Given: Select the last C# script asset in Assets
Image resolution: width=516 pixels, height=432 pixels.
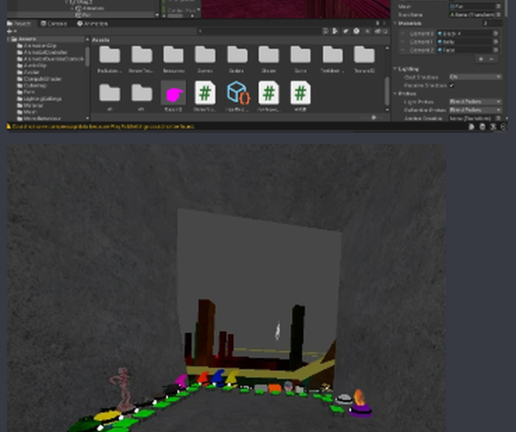Looking at the screenshot, I should pos(300,92).
